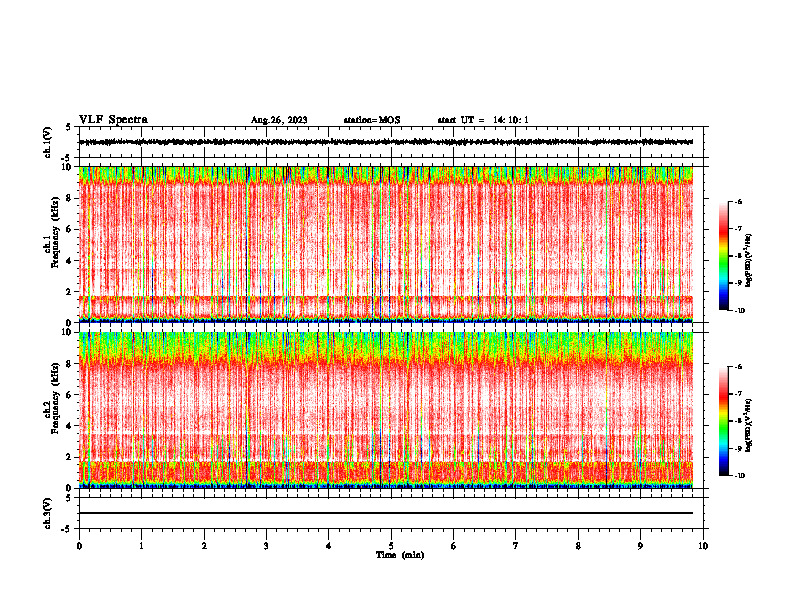The width and height of the screenshot is (792, 612).
Task: Click time axis tick label "5"
Action: [x=391, y=546]
